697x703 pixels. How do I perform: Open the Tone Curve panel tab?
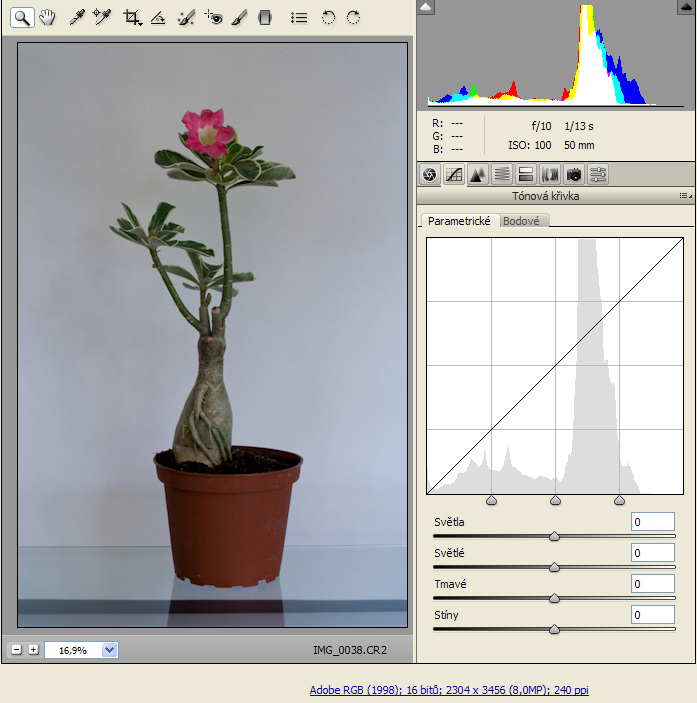pos(454,174)
